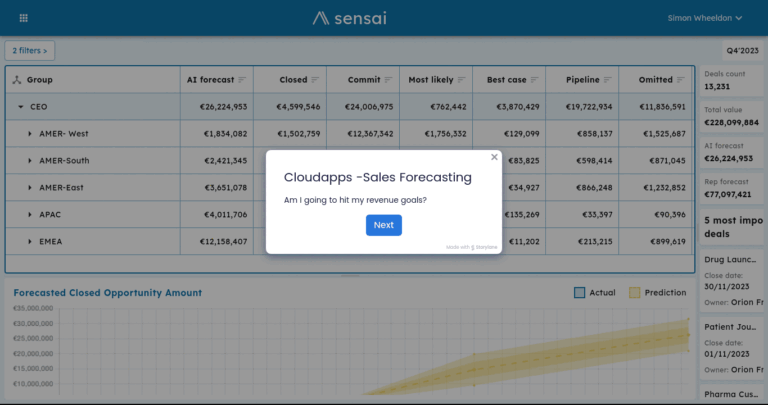Expand the EMEA row
Screen dimensions: 768x405
(x=30, y=241)
